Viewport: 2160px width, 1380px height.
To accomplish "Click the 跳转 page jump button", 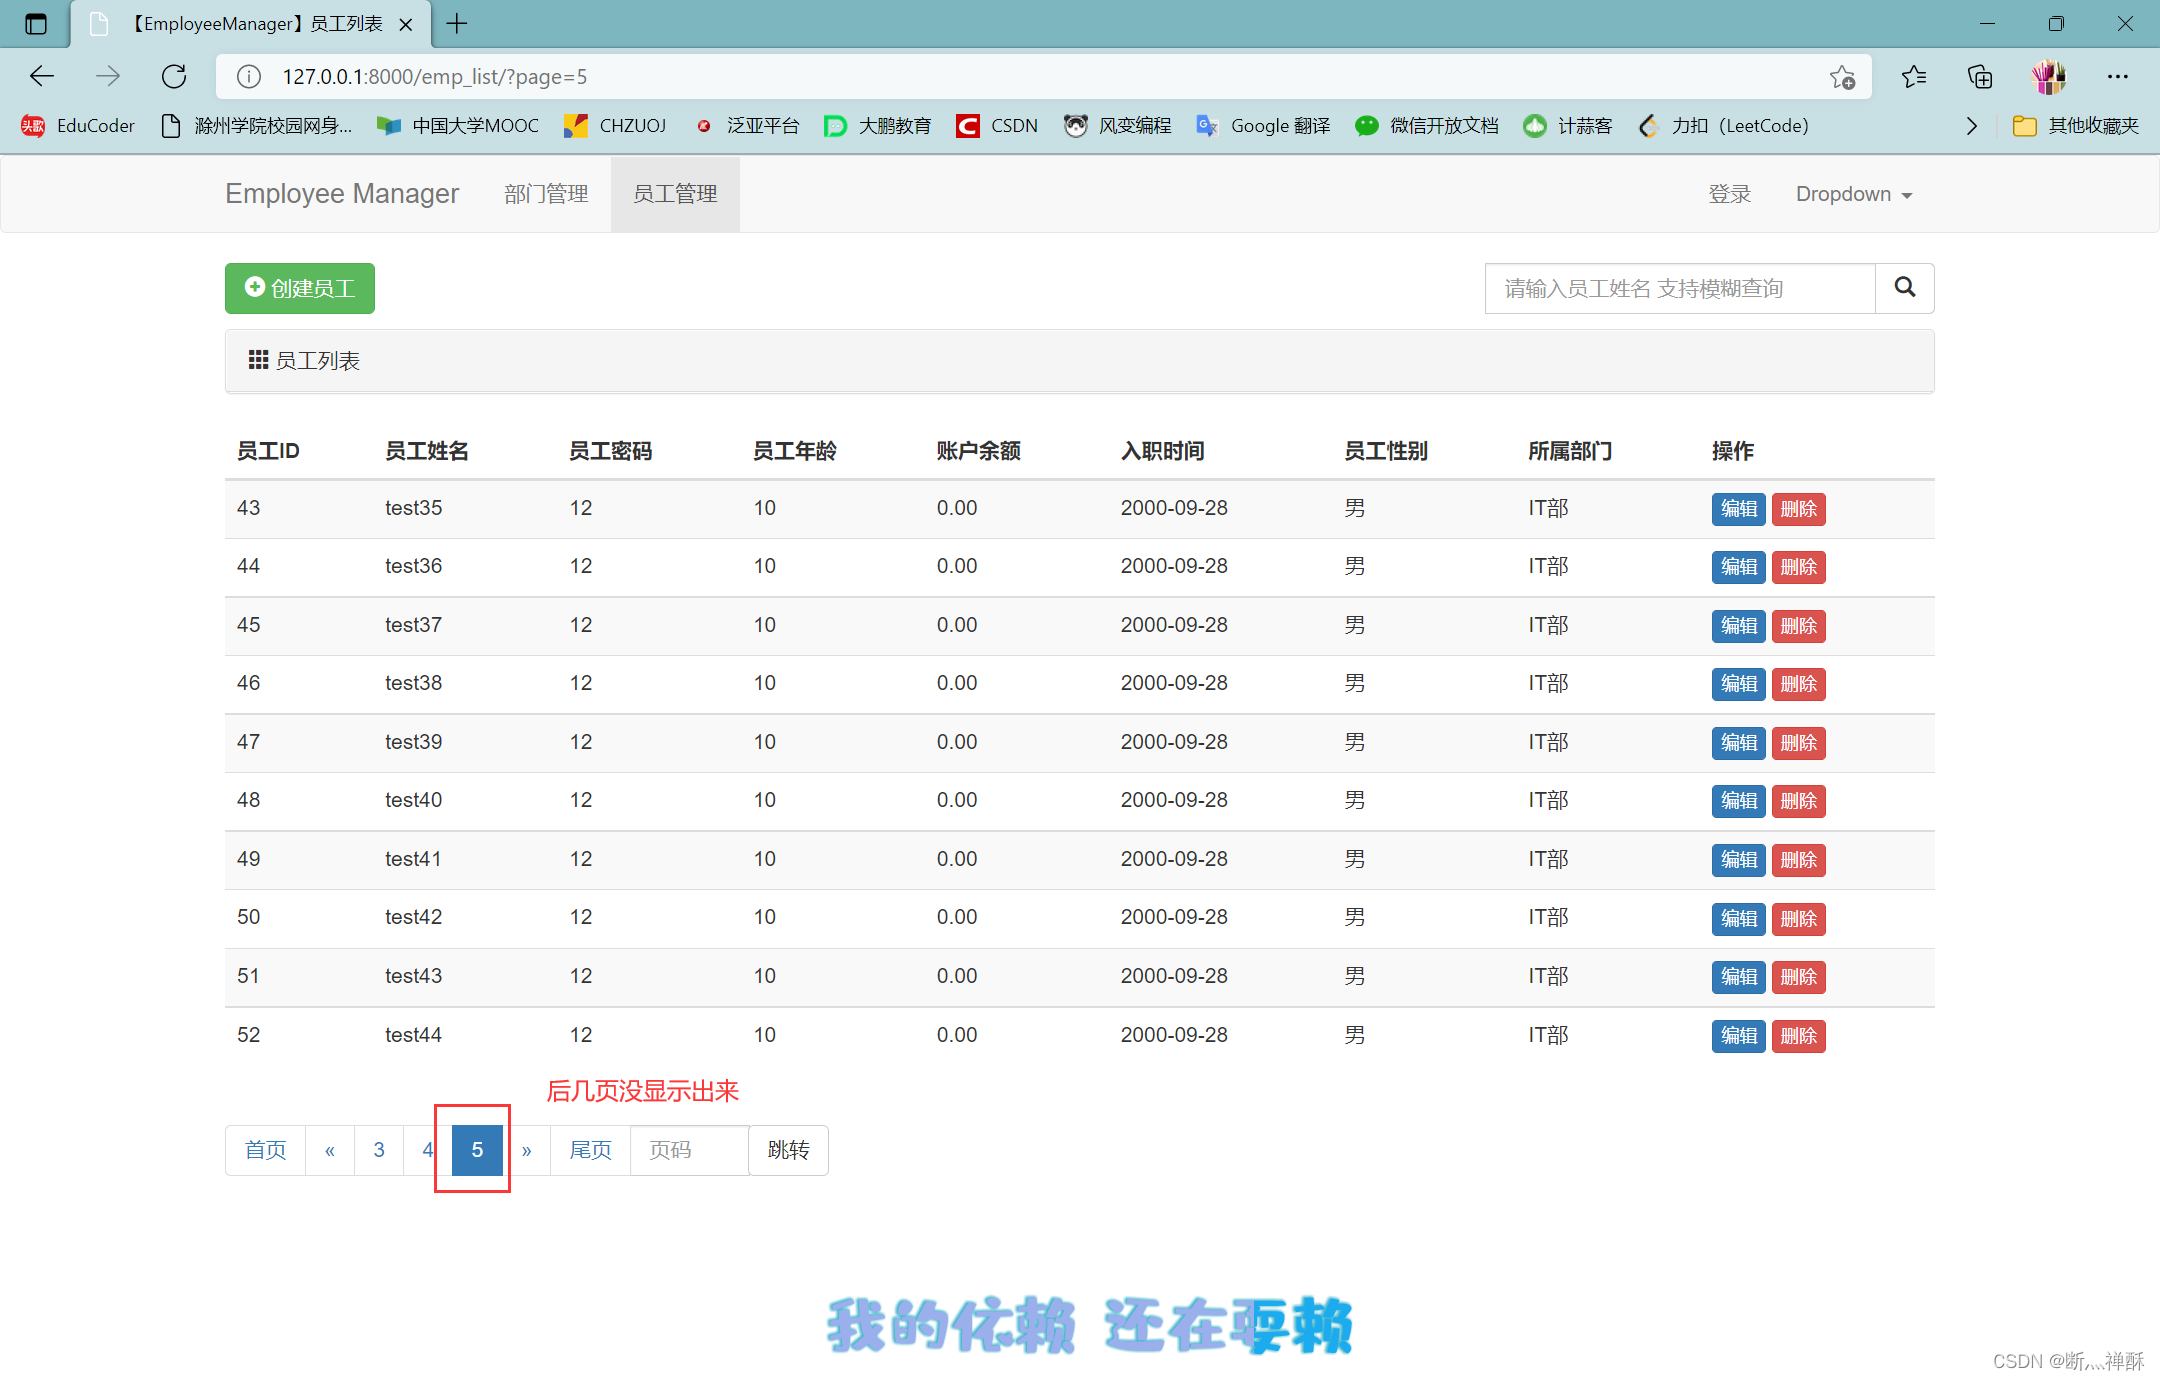I will tap(788, 1150).
